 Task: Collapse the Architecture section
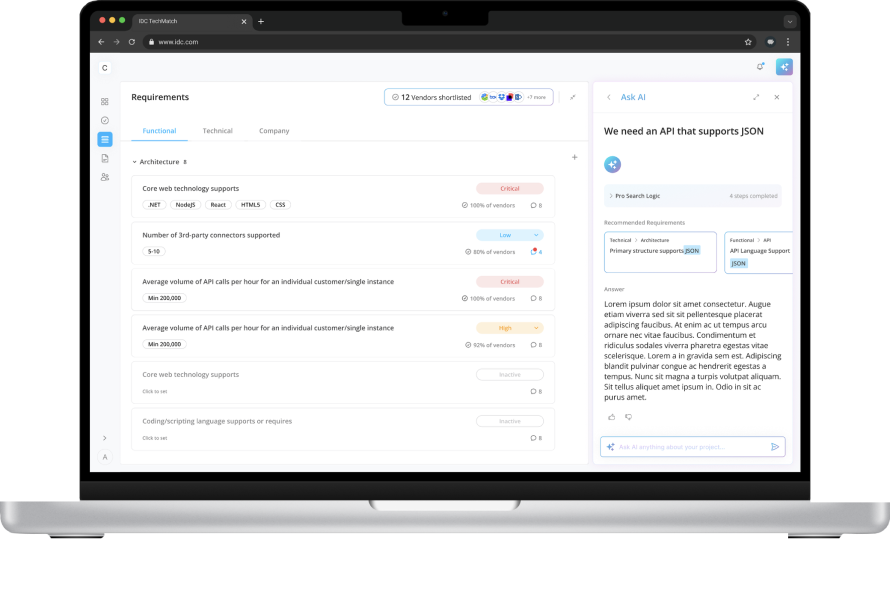pos(135,162)
